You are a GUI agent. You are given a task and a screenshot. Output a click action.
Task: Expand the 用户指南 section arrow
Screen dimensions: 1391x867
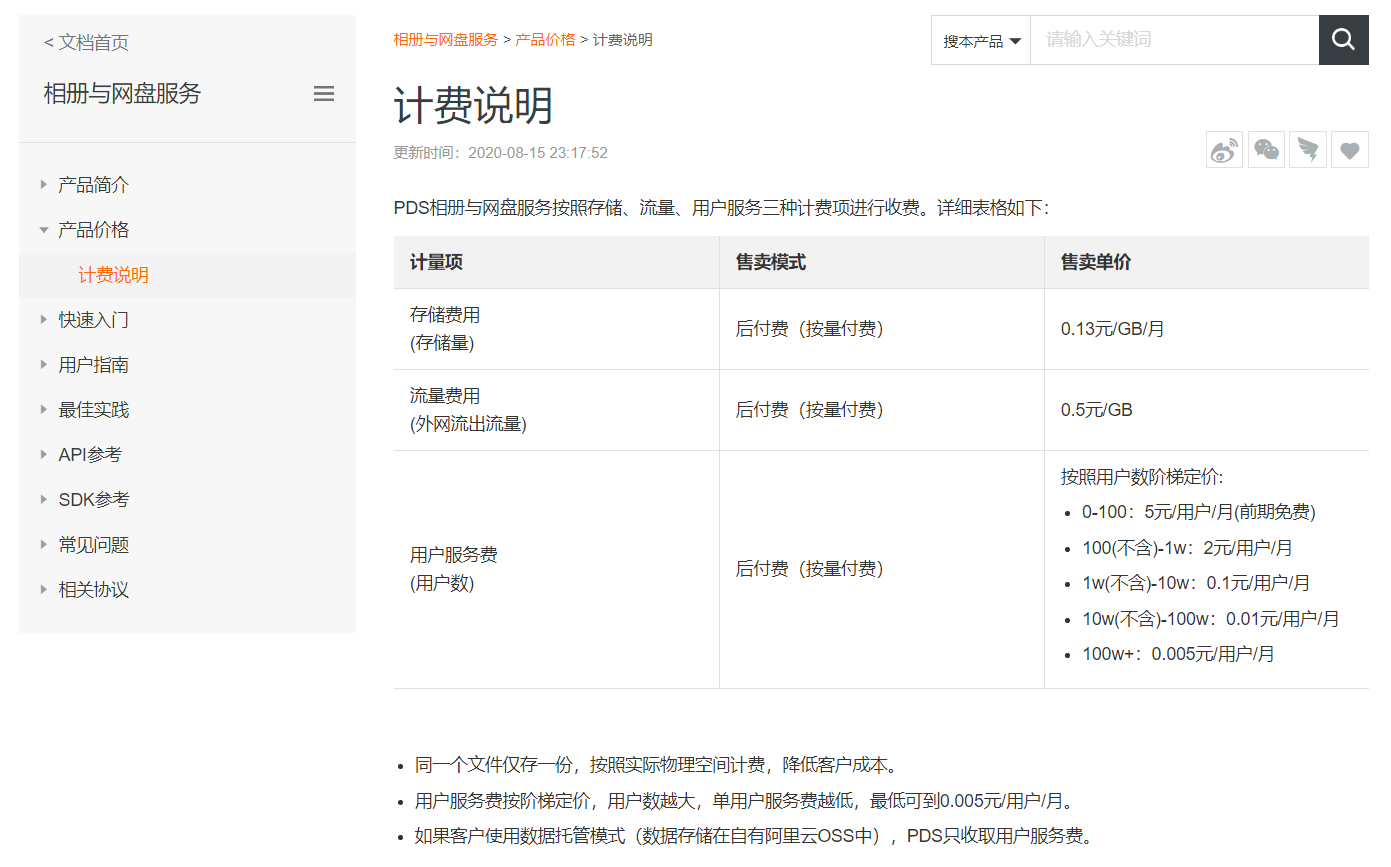(44, 364)
